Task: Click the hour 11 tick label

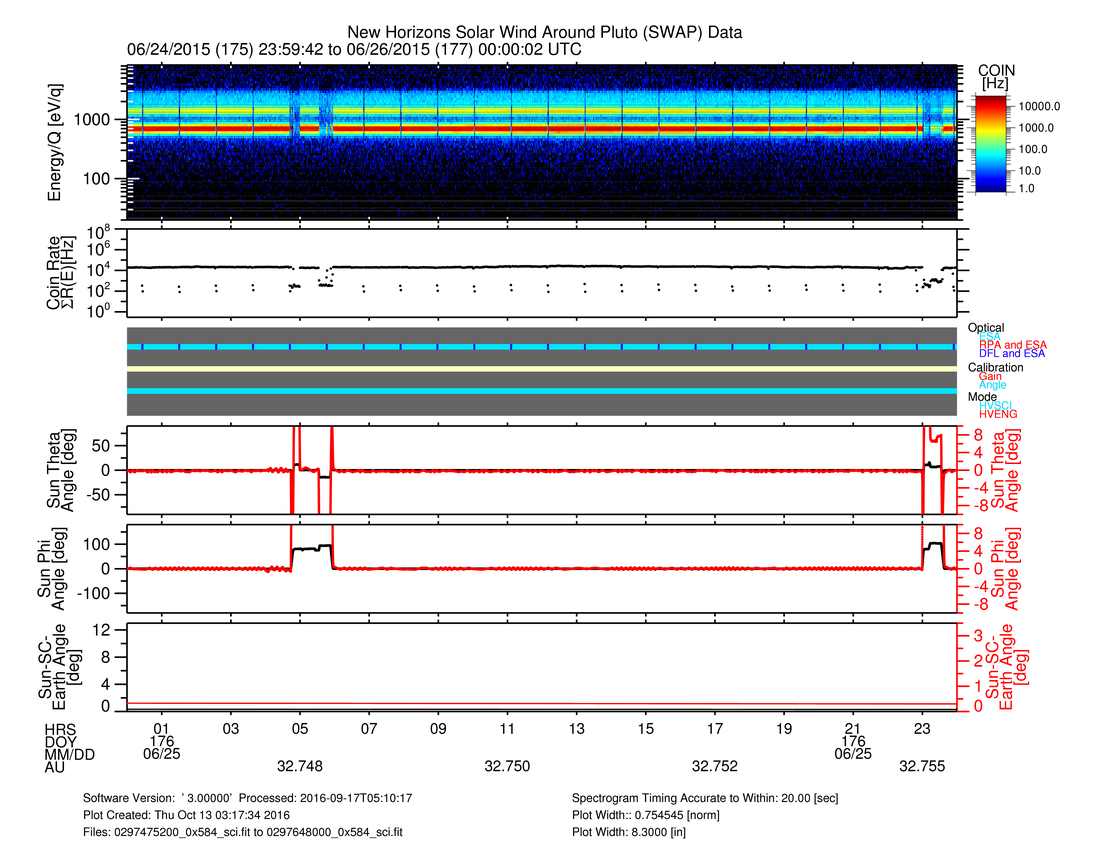Action: click(x=507, y=729)
